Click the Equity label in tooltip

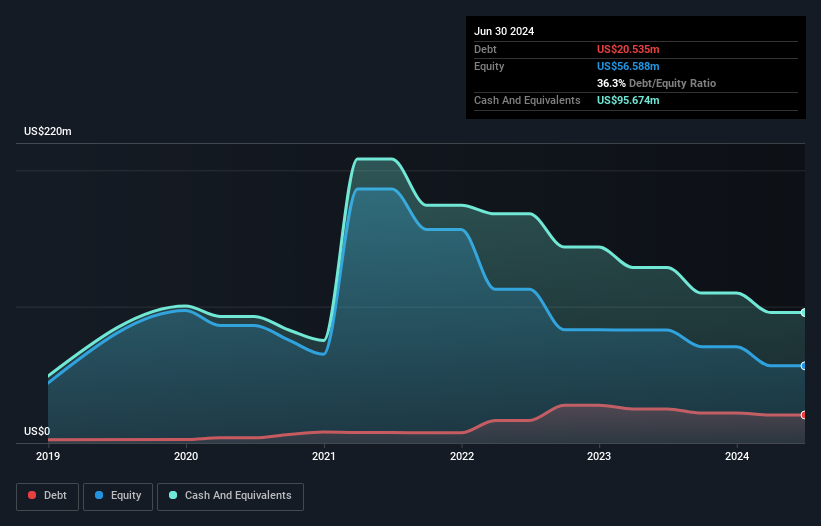pyautogui.click(x=489, y=66)
